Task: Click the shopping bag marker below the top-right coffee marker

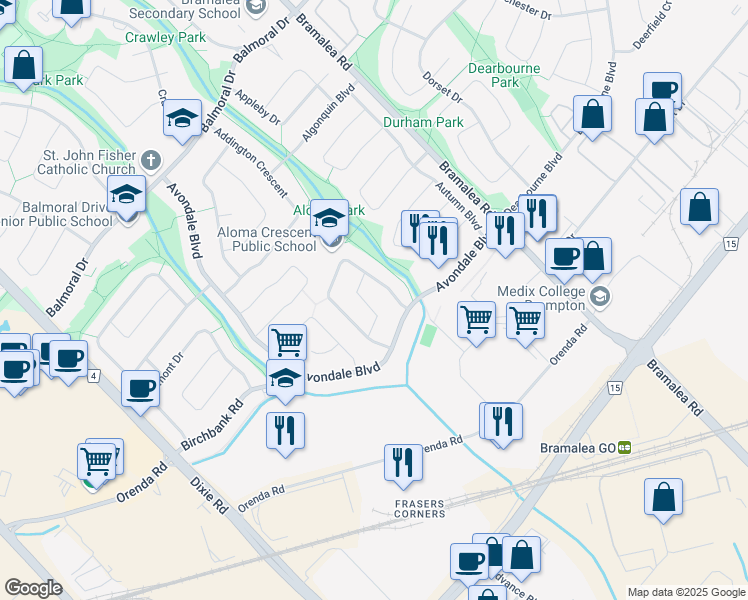Action: (x=654, y=119)
